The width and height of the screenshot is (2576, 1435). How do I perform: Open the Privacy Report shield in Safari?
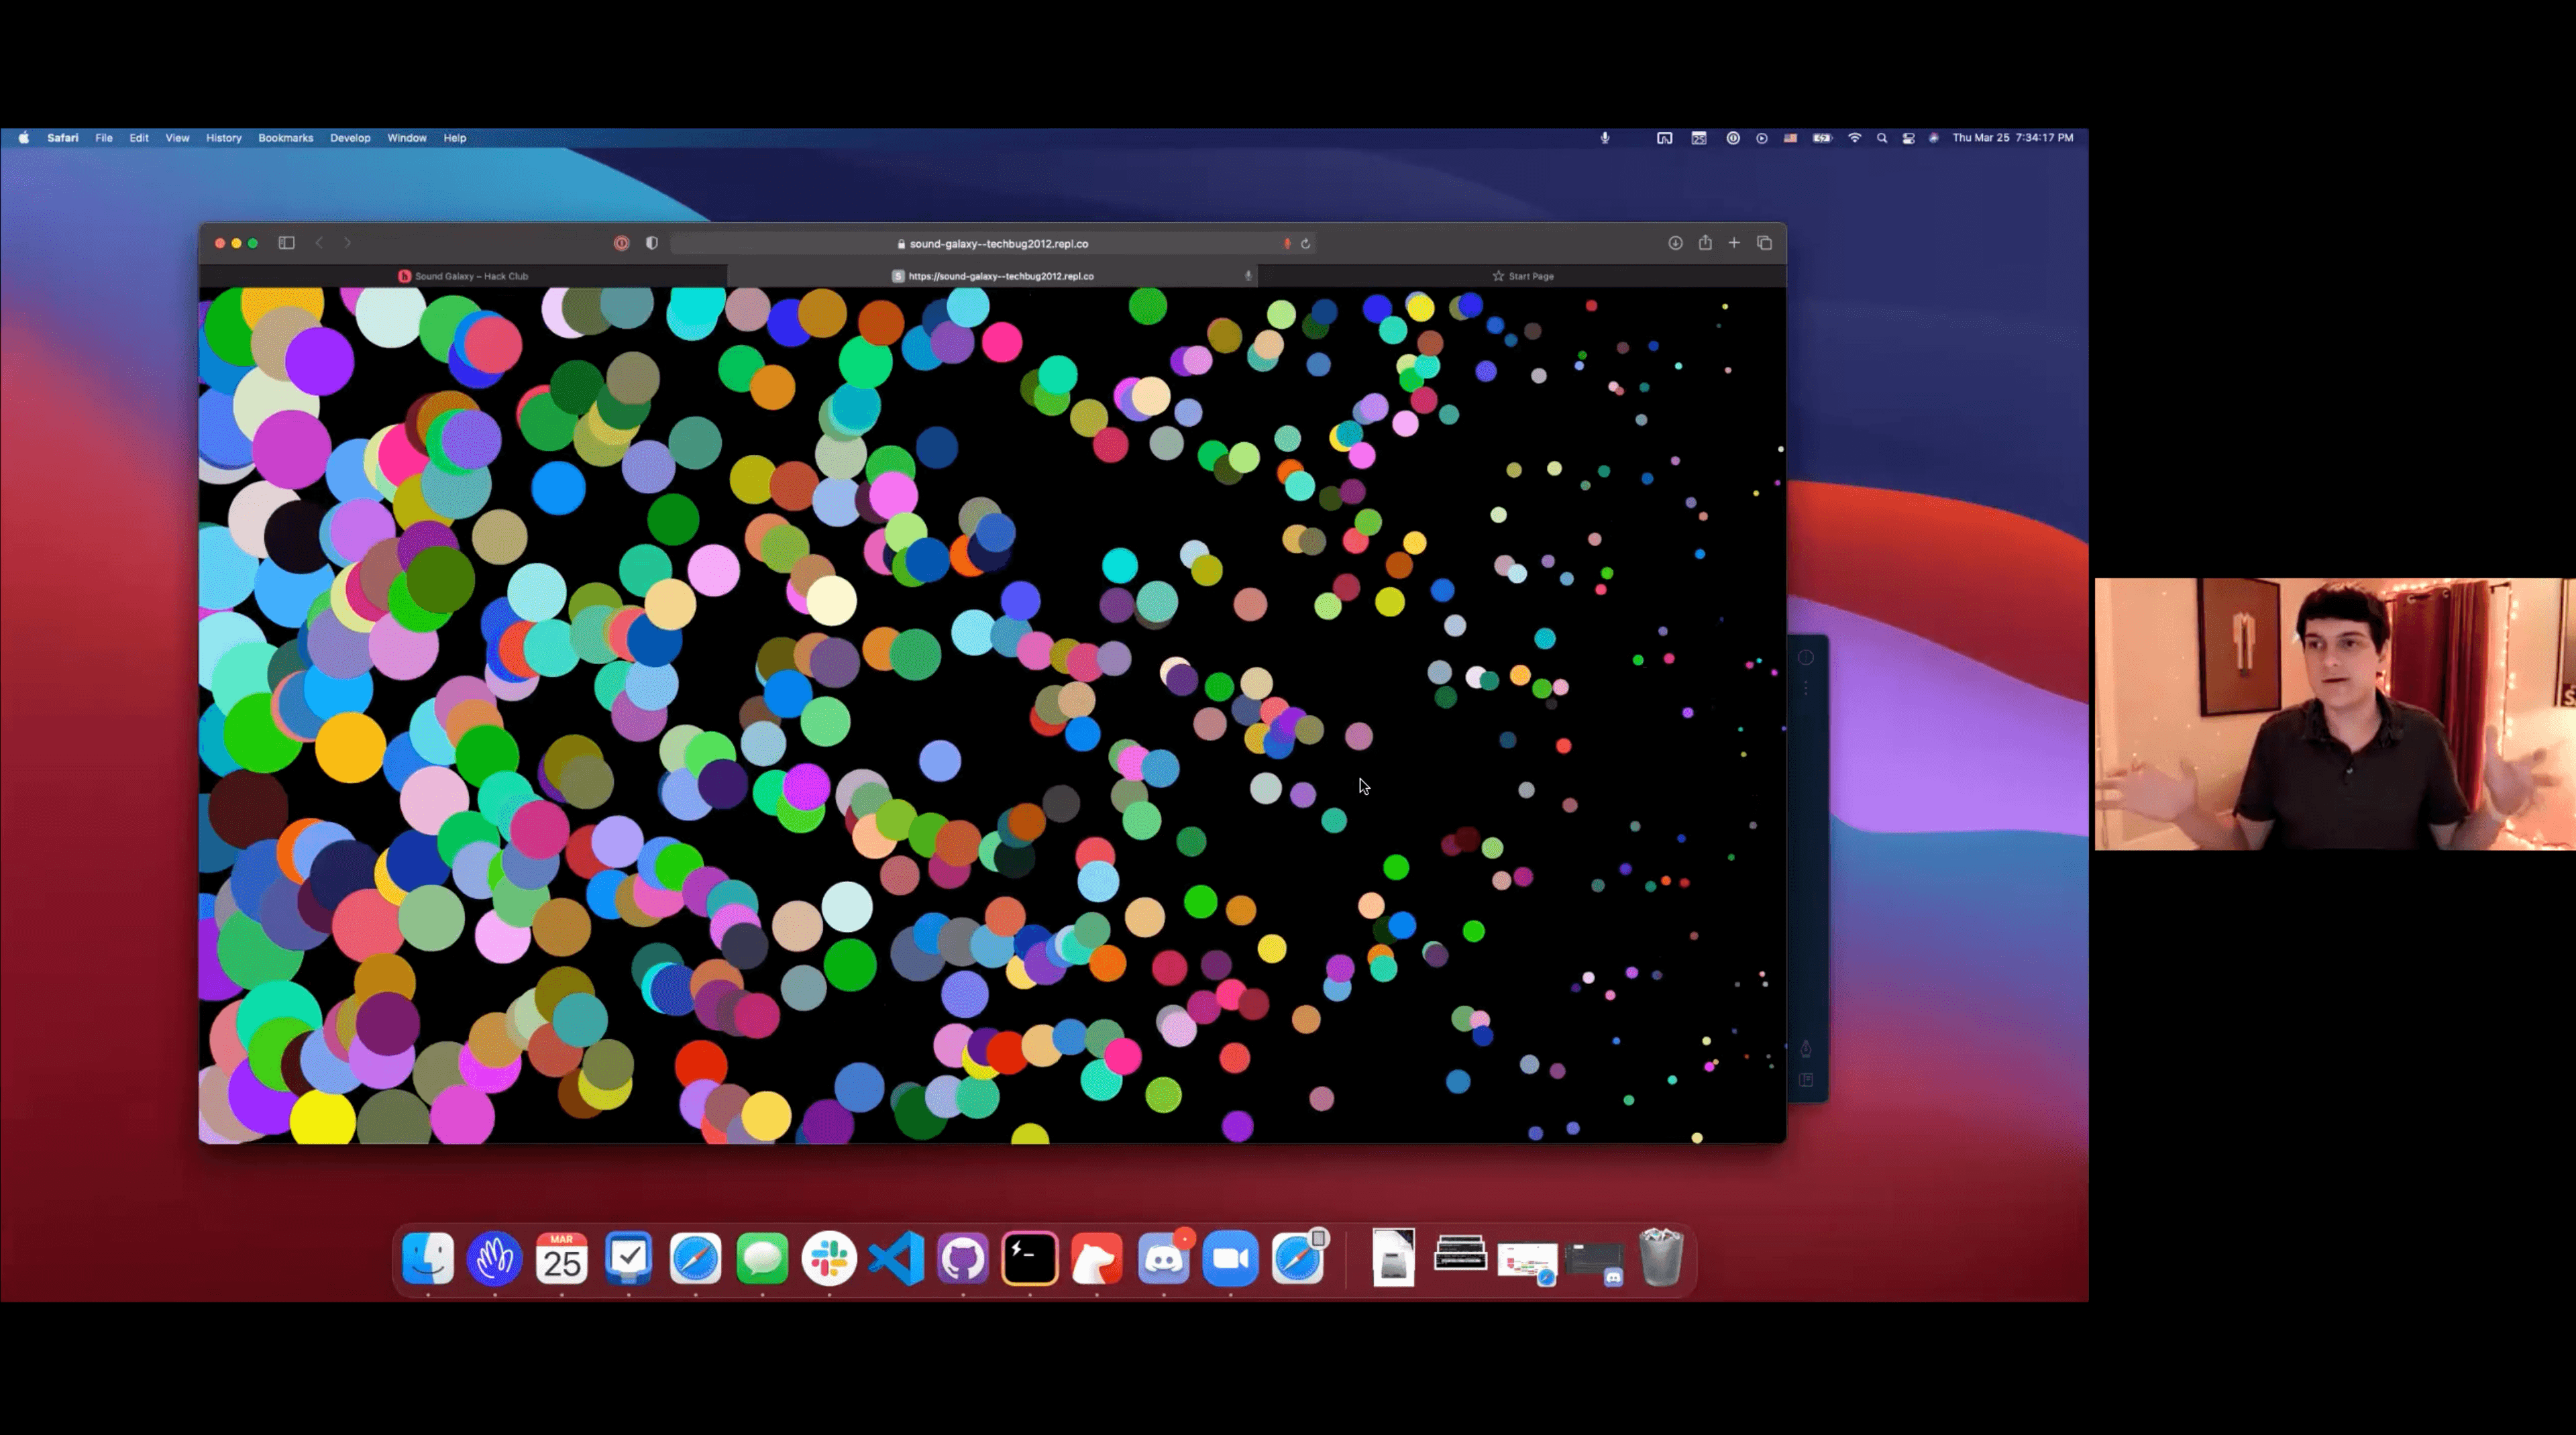point(651,243)
